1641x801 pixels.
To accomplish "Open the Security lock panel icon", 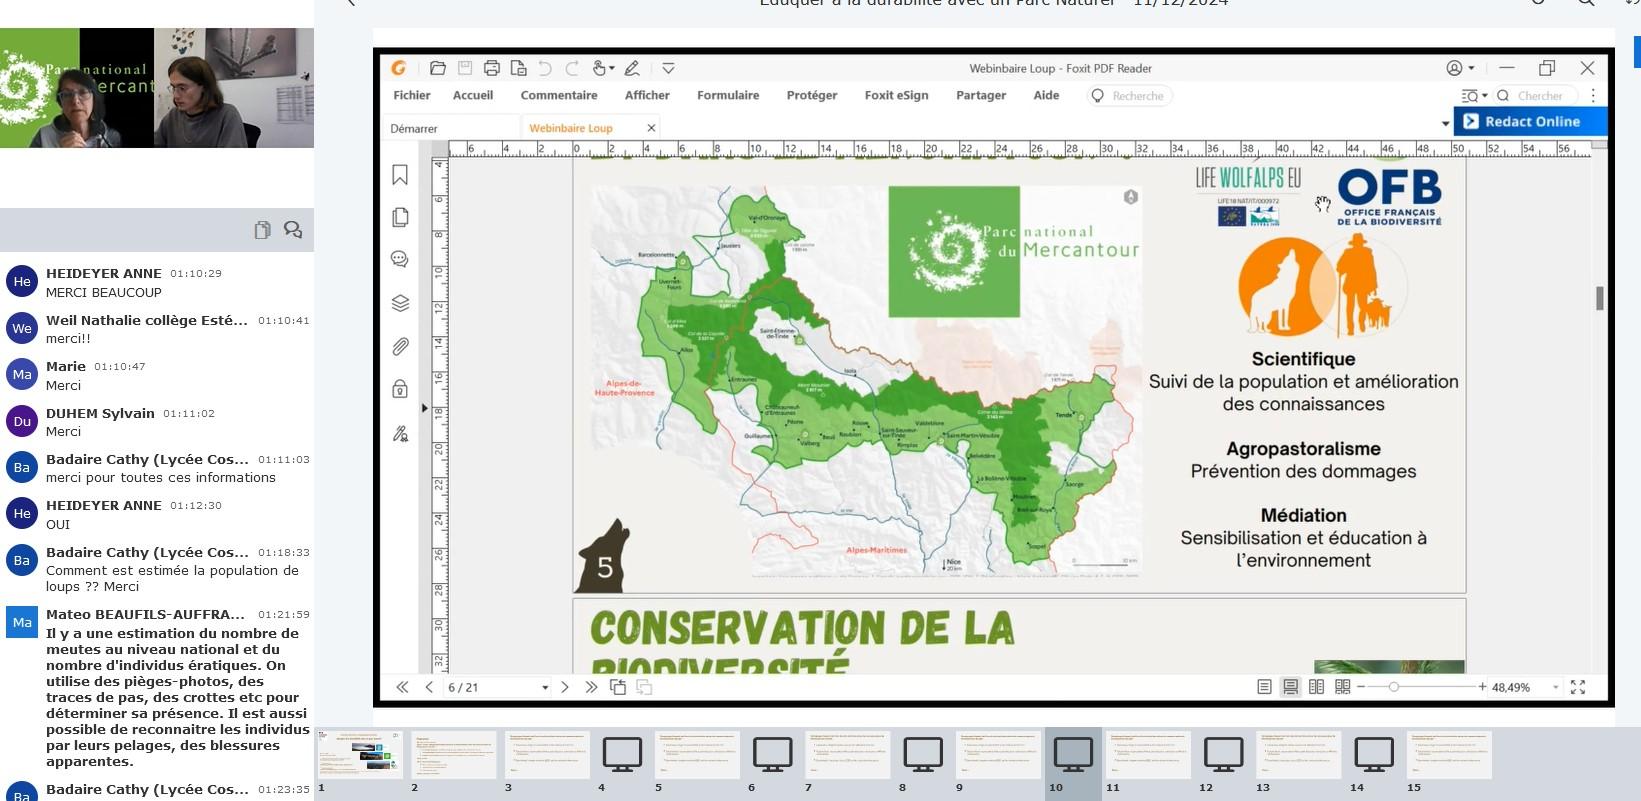I will (400, 388).
